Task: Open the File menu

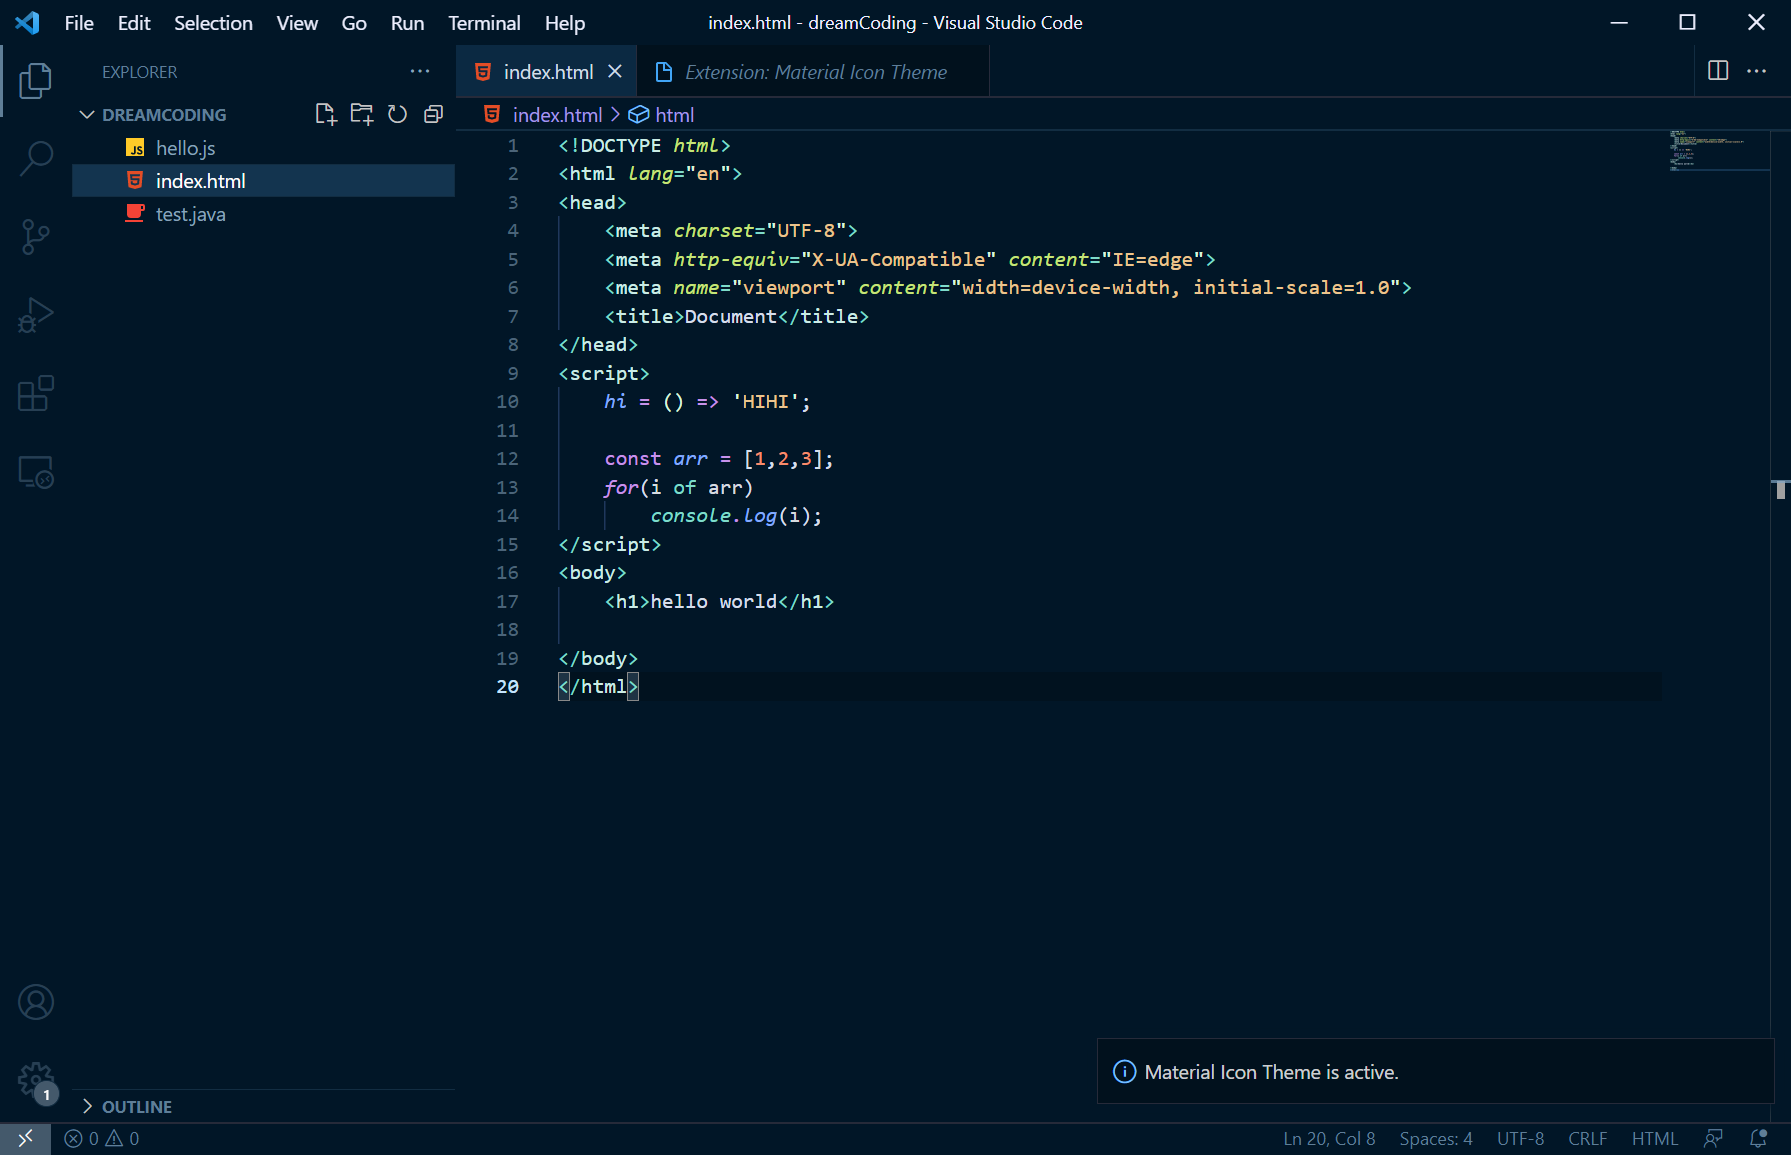Action: point(79,22)
